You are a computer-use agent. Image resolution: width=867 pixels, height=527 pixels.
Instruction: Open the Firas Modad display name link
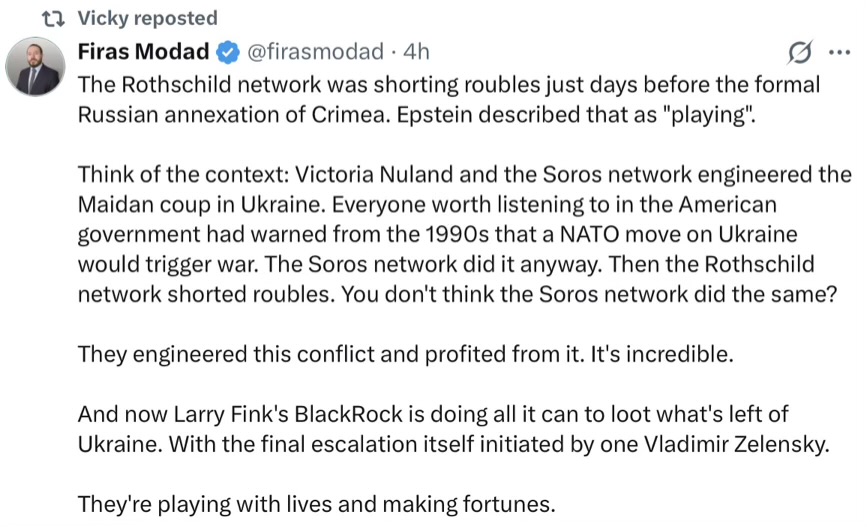tap(143, 52)
